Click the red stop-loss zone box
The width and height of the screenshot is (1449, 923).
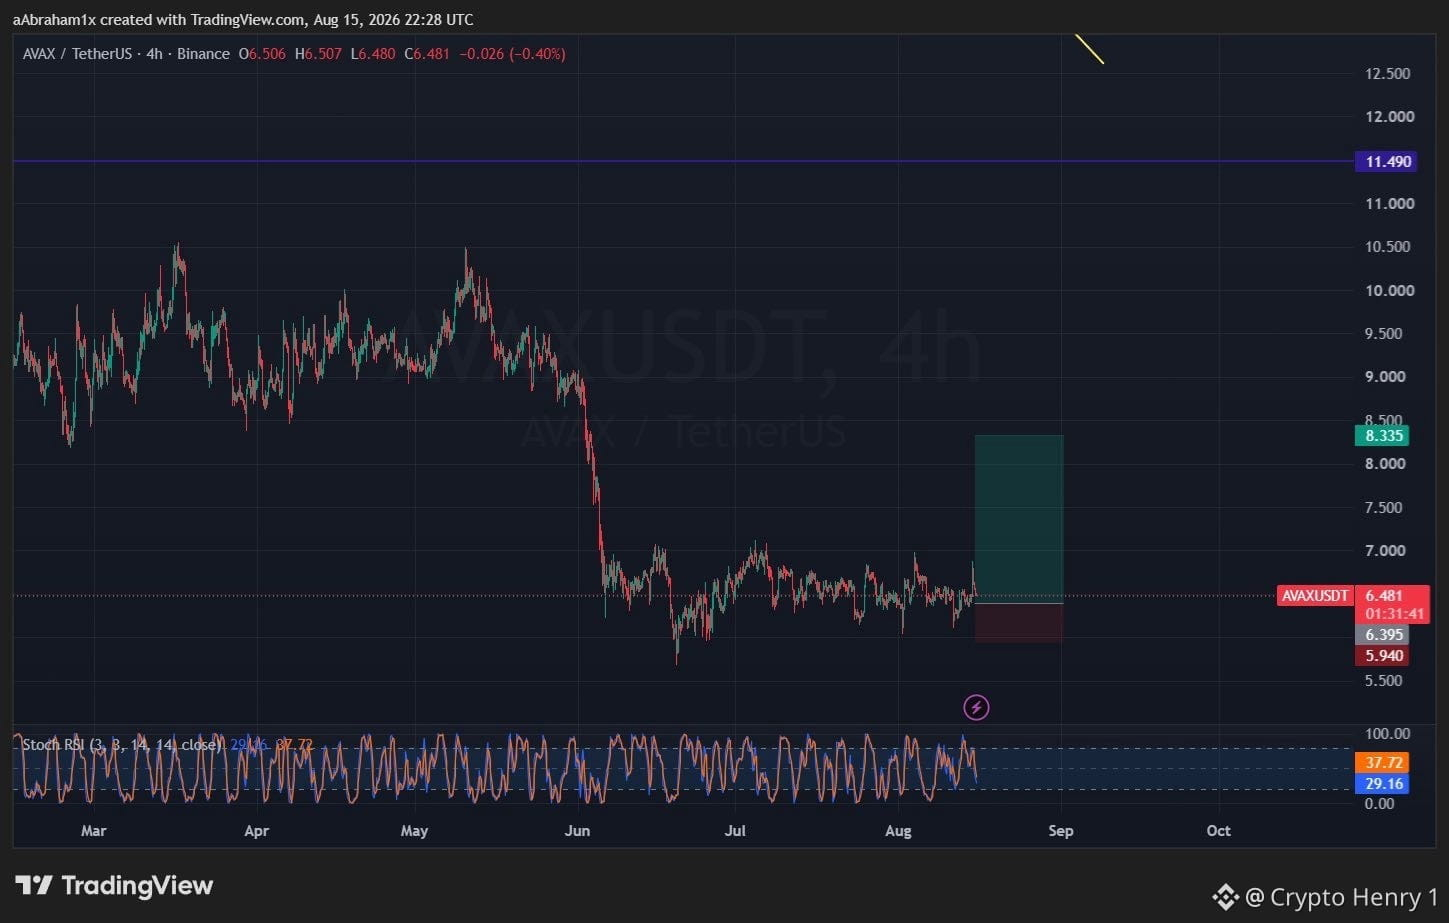pyautogui.click(x=1019, y=622)
